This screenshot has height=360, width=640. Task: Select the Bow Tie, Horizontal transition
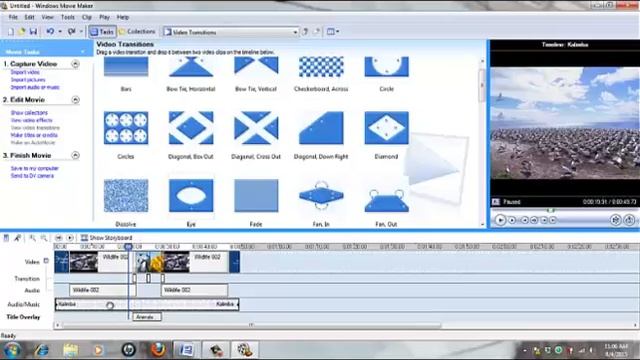click(191, 67)
